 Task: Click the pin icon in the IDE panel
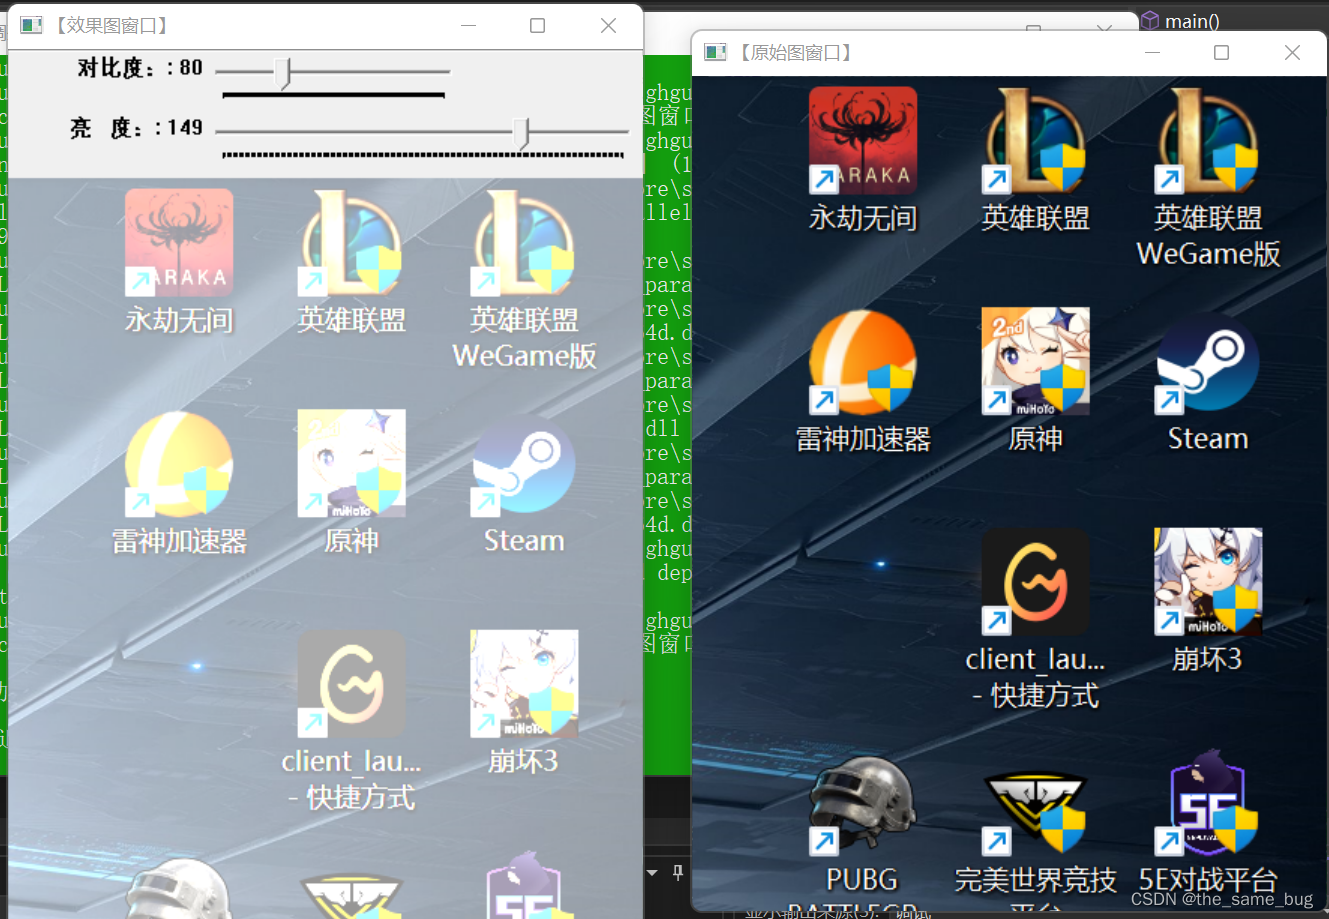click(x=678, y=873)
